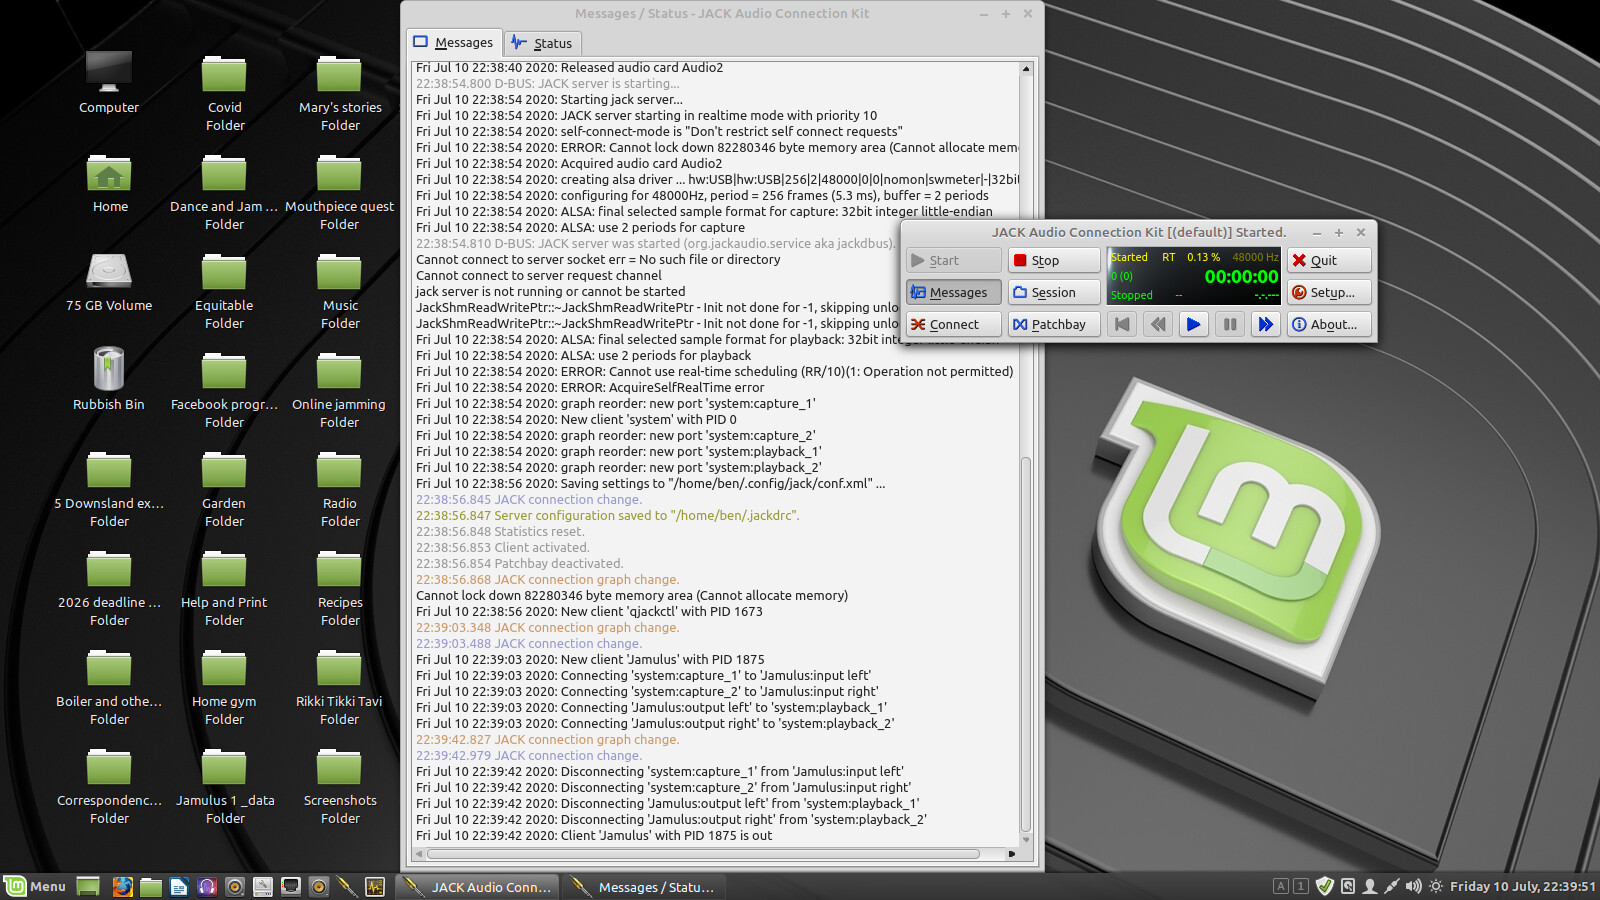Screen dimensions: 1600x900
Task: Click the QjackCtl tray icon
Action: pos(1391,886)
